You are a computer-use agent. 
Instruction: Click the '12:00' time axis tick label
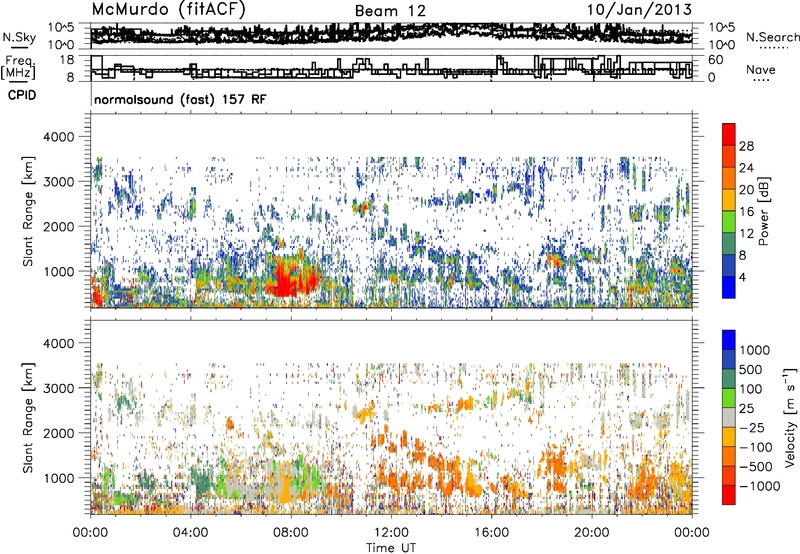point(391,533)
